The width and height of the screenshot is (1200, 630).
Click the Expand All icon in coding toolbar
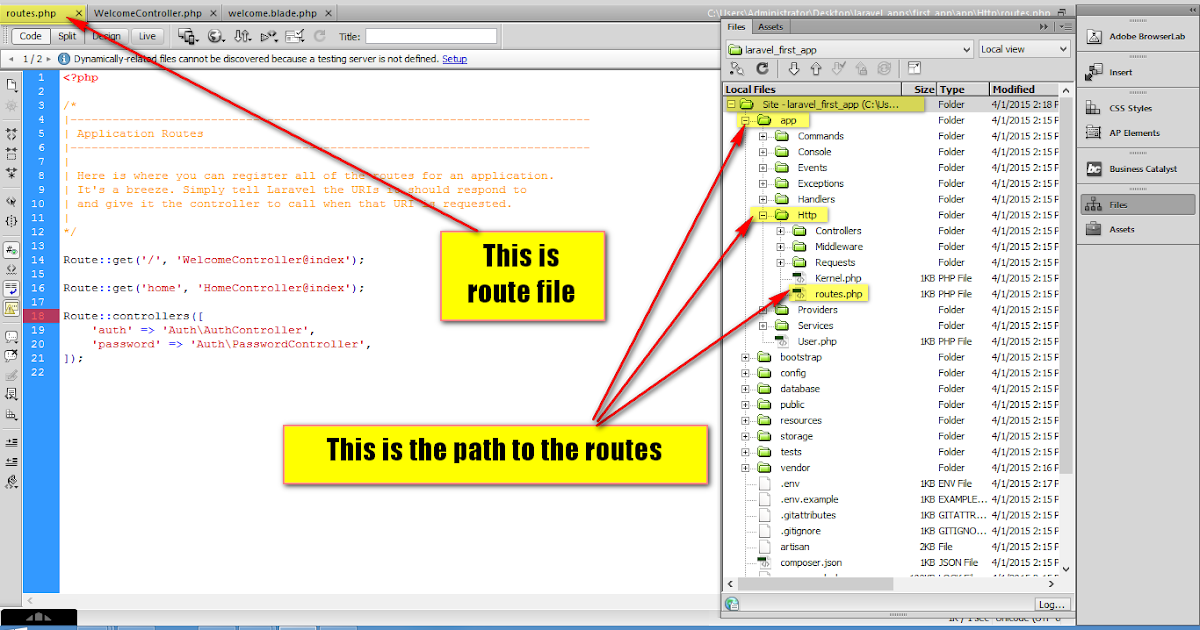tap(12, 173)
